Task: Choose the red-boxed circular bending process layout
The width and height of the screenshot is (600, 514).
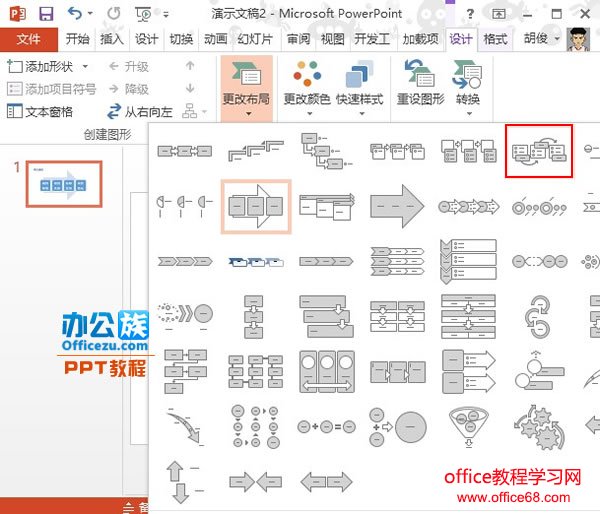Action: (x=539, y=151)
